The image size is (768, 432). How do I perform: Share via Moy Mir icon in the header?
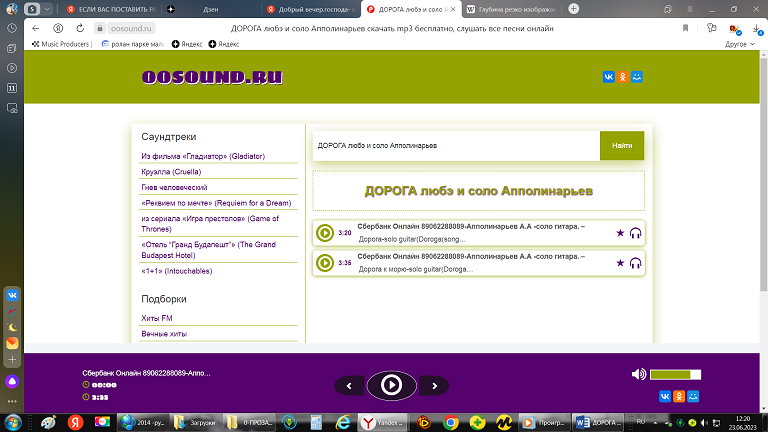click(637, 77)
